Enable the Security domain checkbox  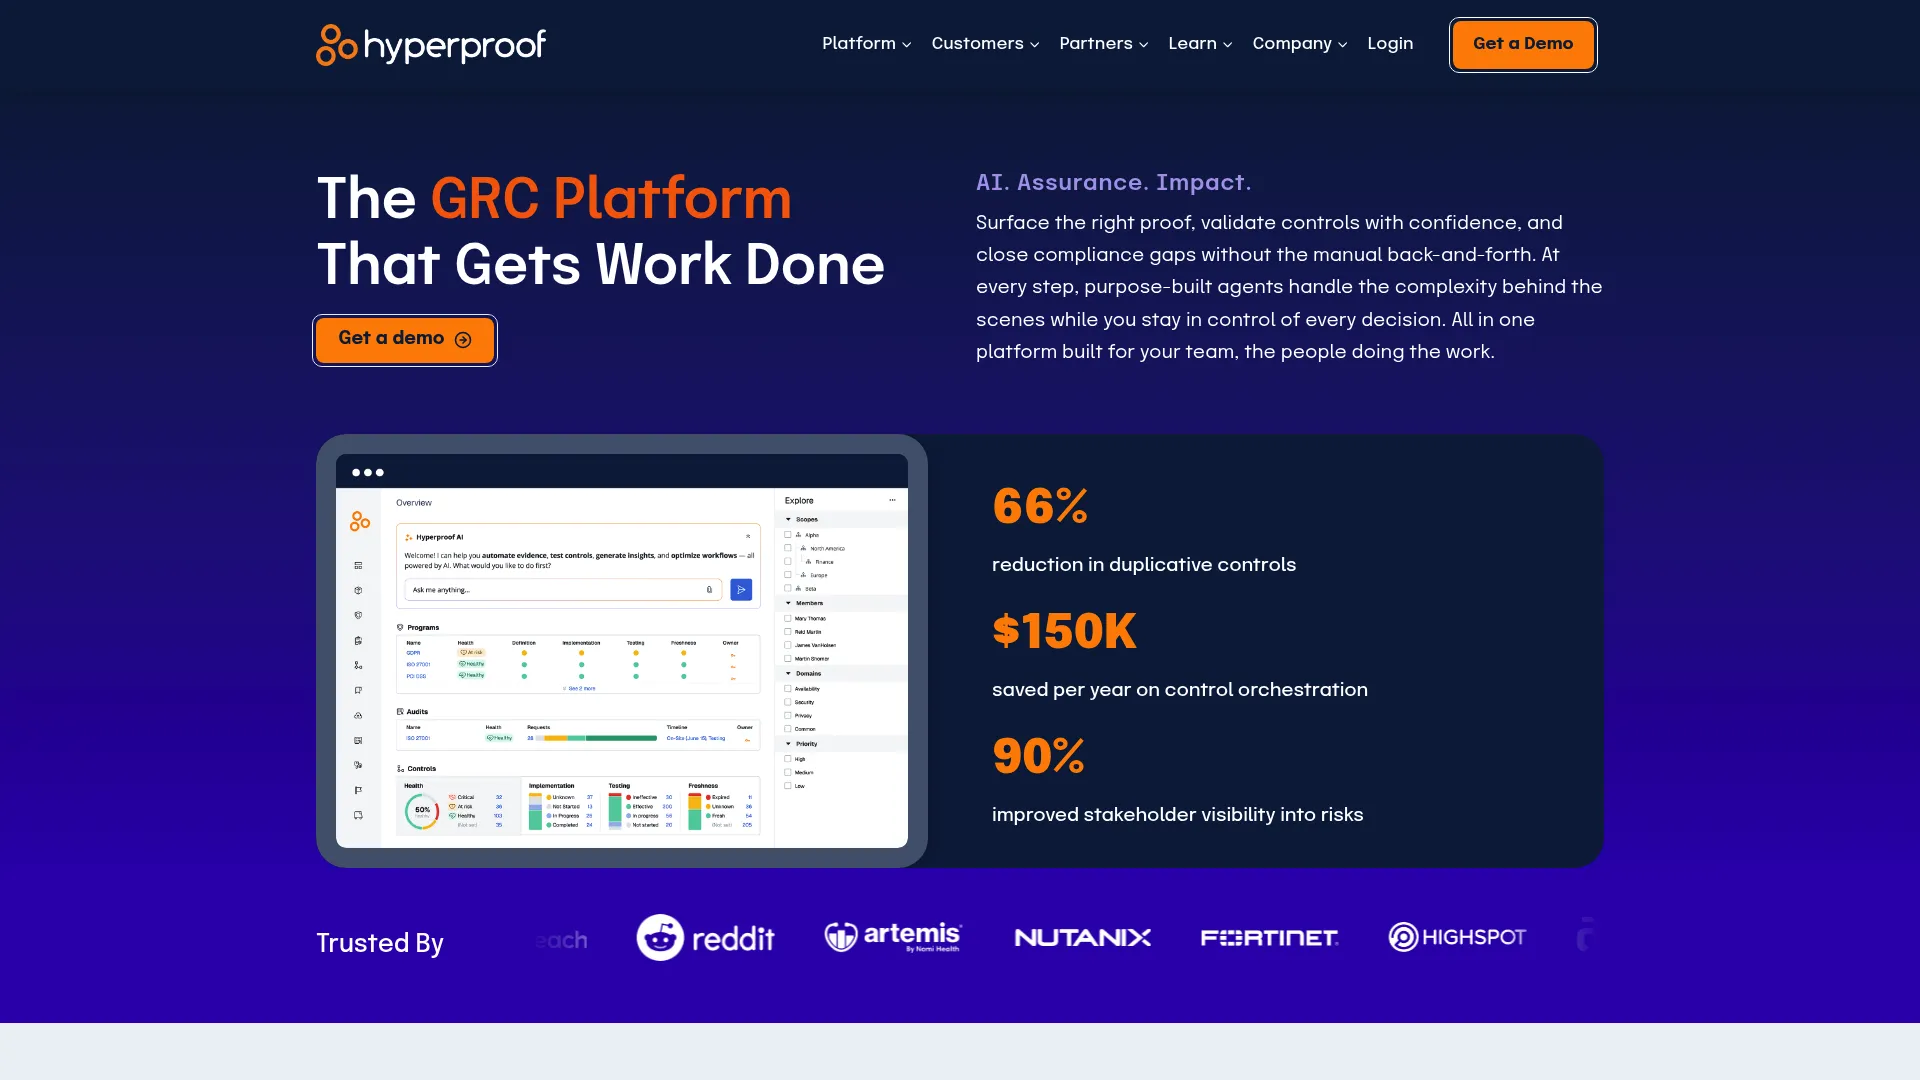click(x=788, y=702)
